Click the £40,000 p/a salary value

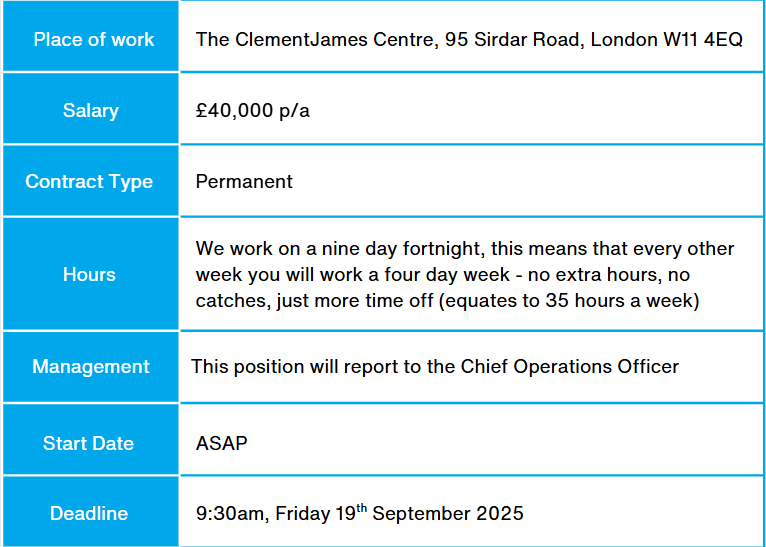(x=253, y=111)
